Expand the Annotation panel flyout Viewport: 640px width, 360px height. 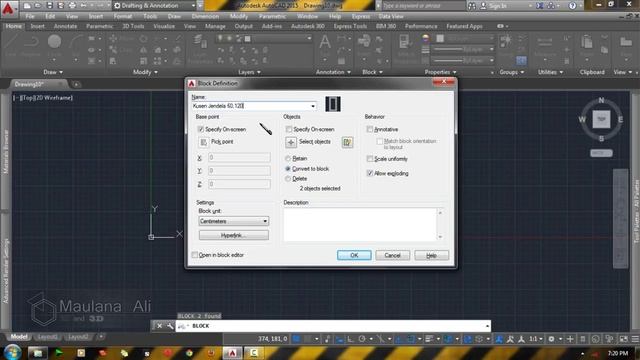point(333,72)
